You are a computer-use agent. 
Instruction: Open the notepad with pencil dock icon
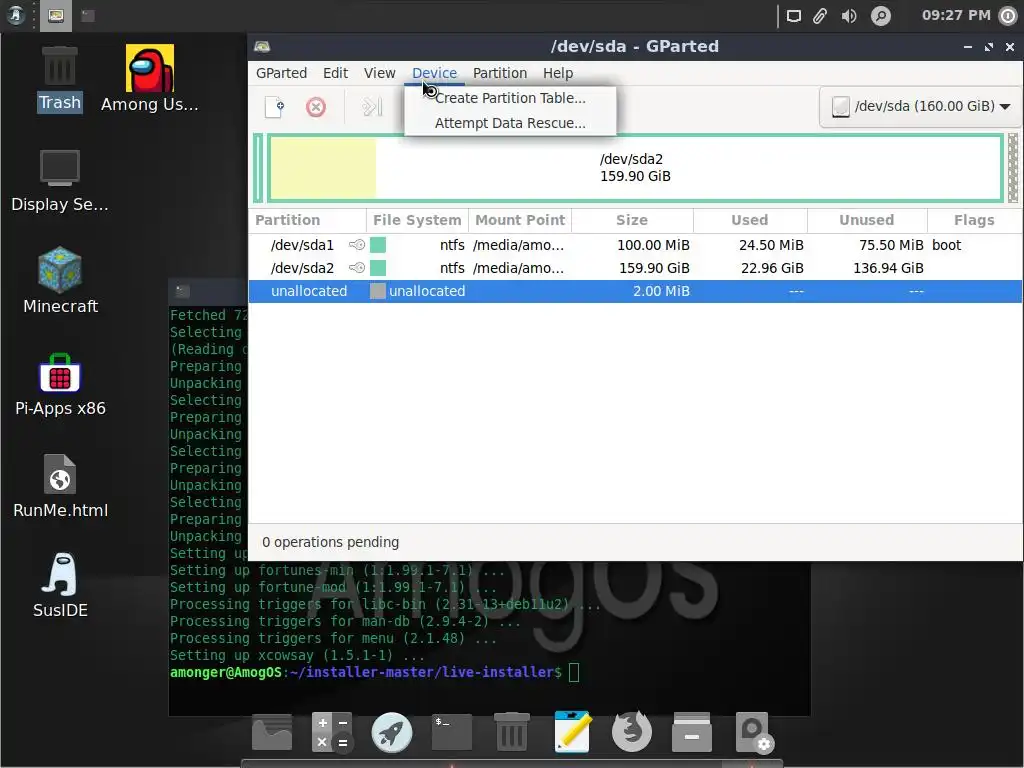[572, 731]
